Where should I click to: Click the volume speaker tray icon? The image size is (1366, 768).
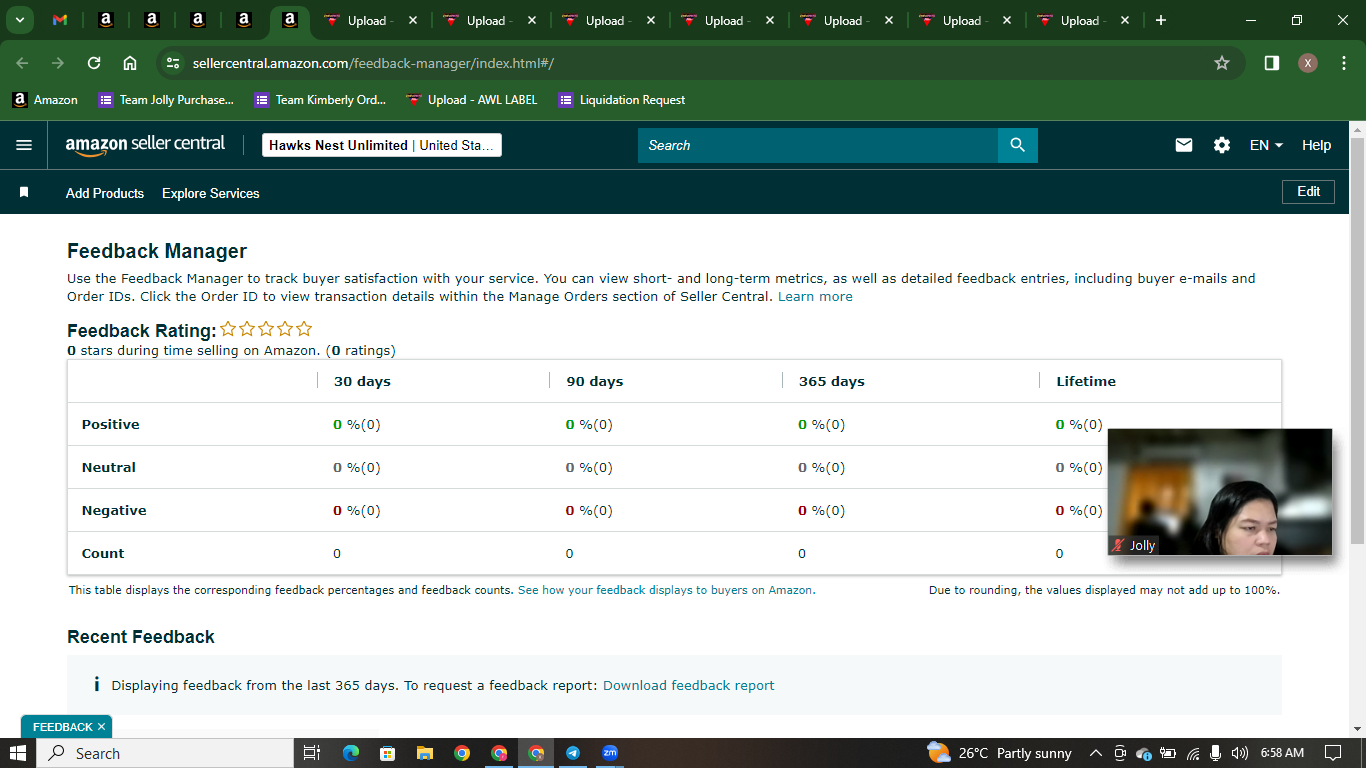1240,753
